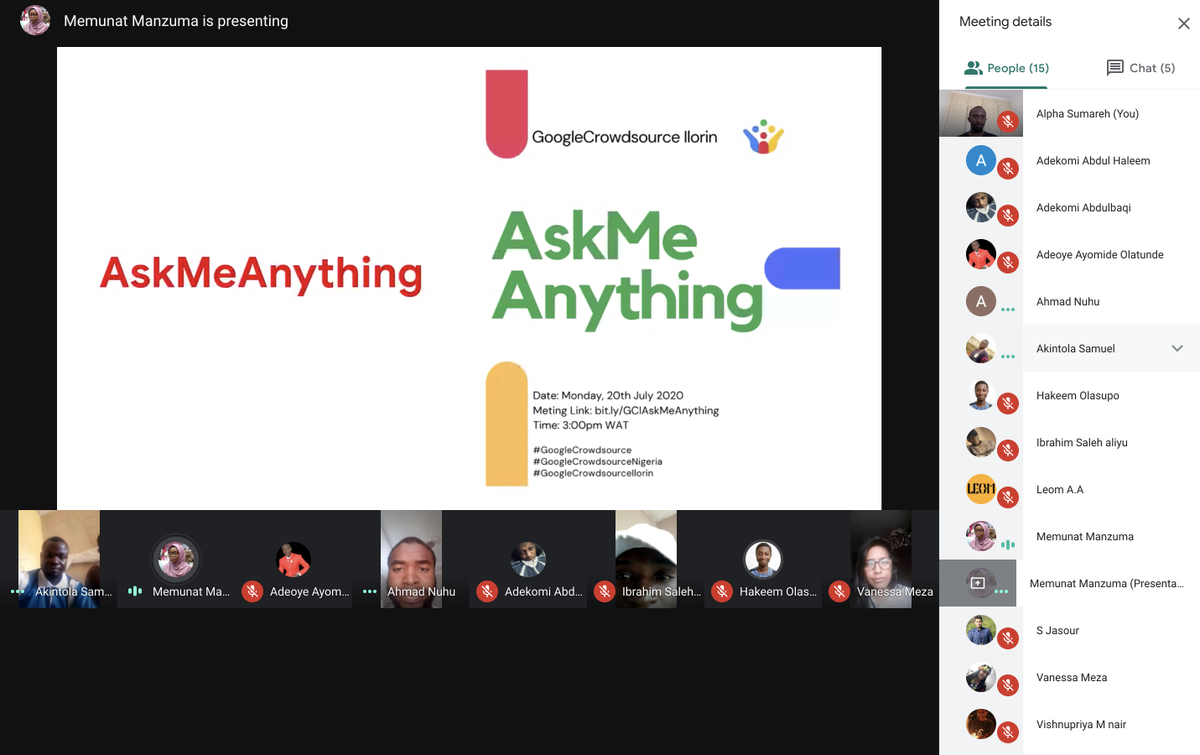This screenshot has width=1200, height=755.
Task: Select Memunat Manzuma in participant list
Action: 1085,537
